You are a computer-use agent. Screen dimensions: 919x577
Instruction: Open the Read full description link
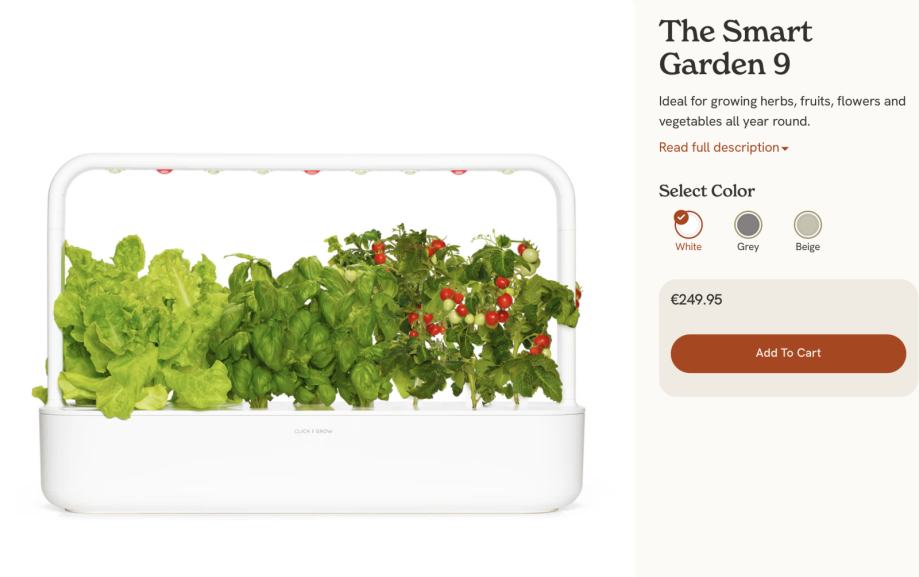click(x=719, y=147)
